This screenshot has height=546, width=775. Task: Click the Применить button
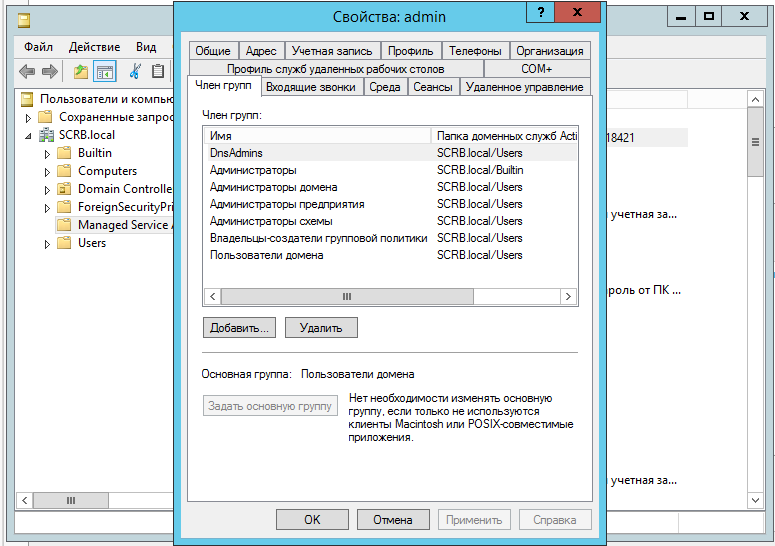[x=474, y=520]
